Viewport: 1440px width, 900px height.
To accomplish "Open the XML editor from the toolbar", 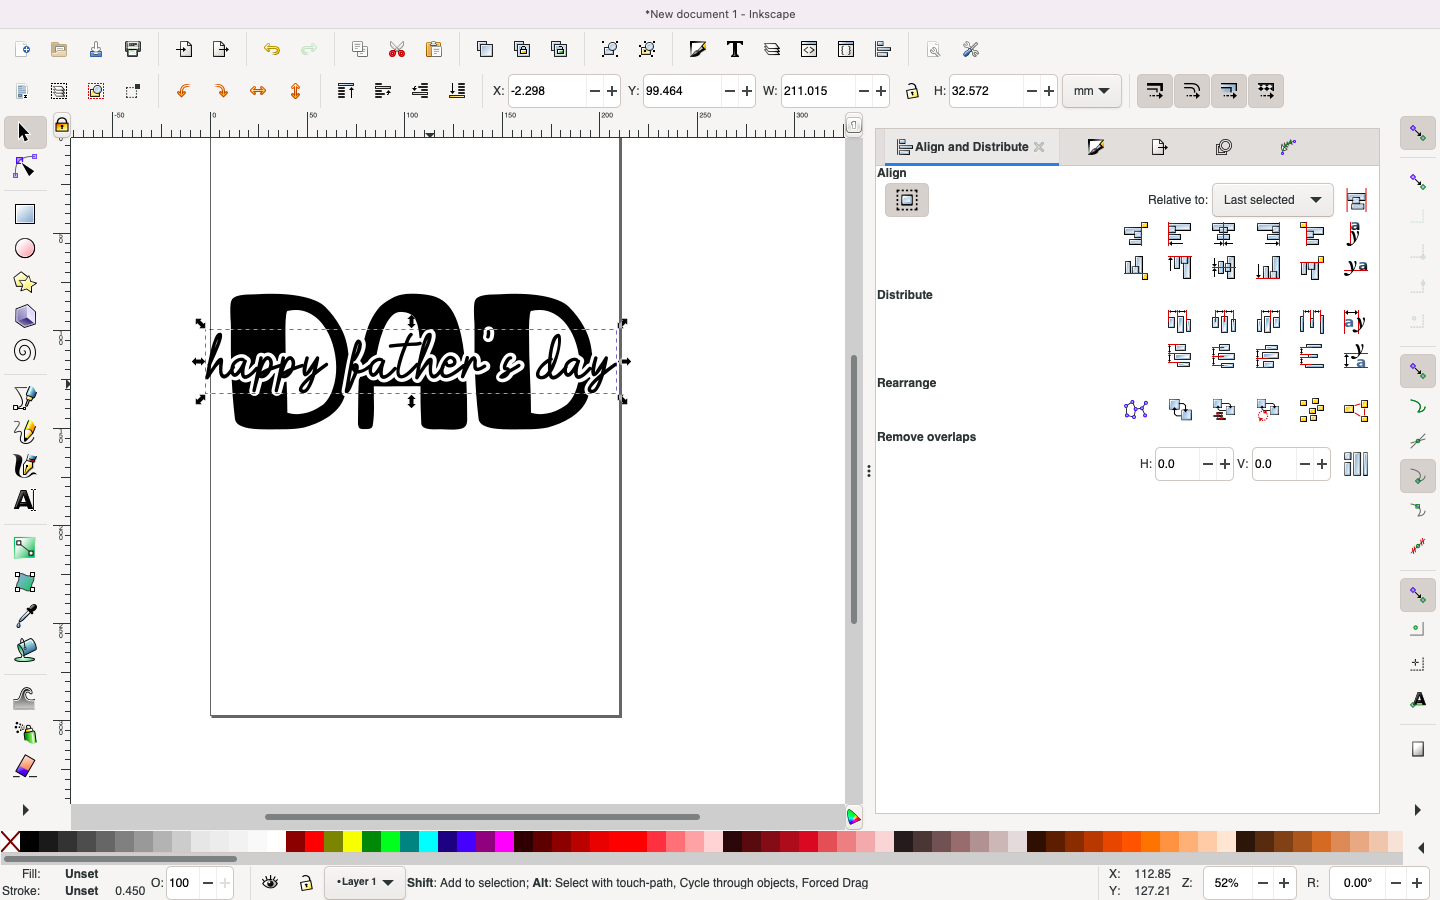I will [x=809, y=49].
